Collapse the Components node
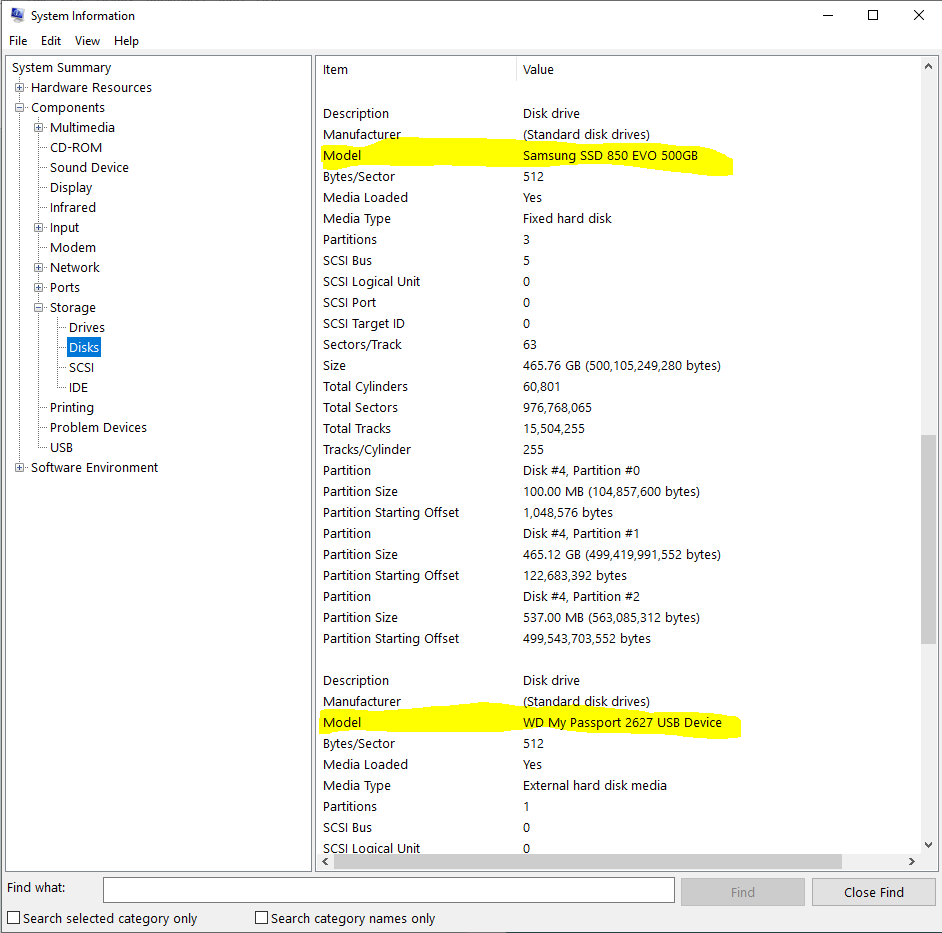The width and height of the screenshot is (942, 933). coord(20,108)
